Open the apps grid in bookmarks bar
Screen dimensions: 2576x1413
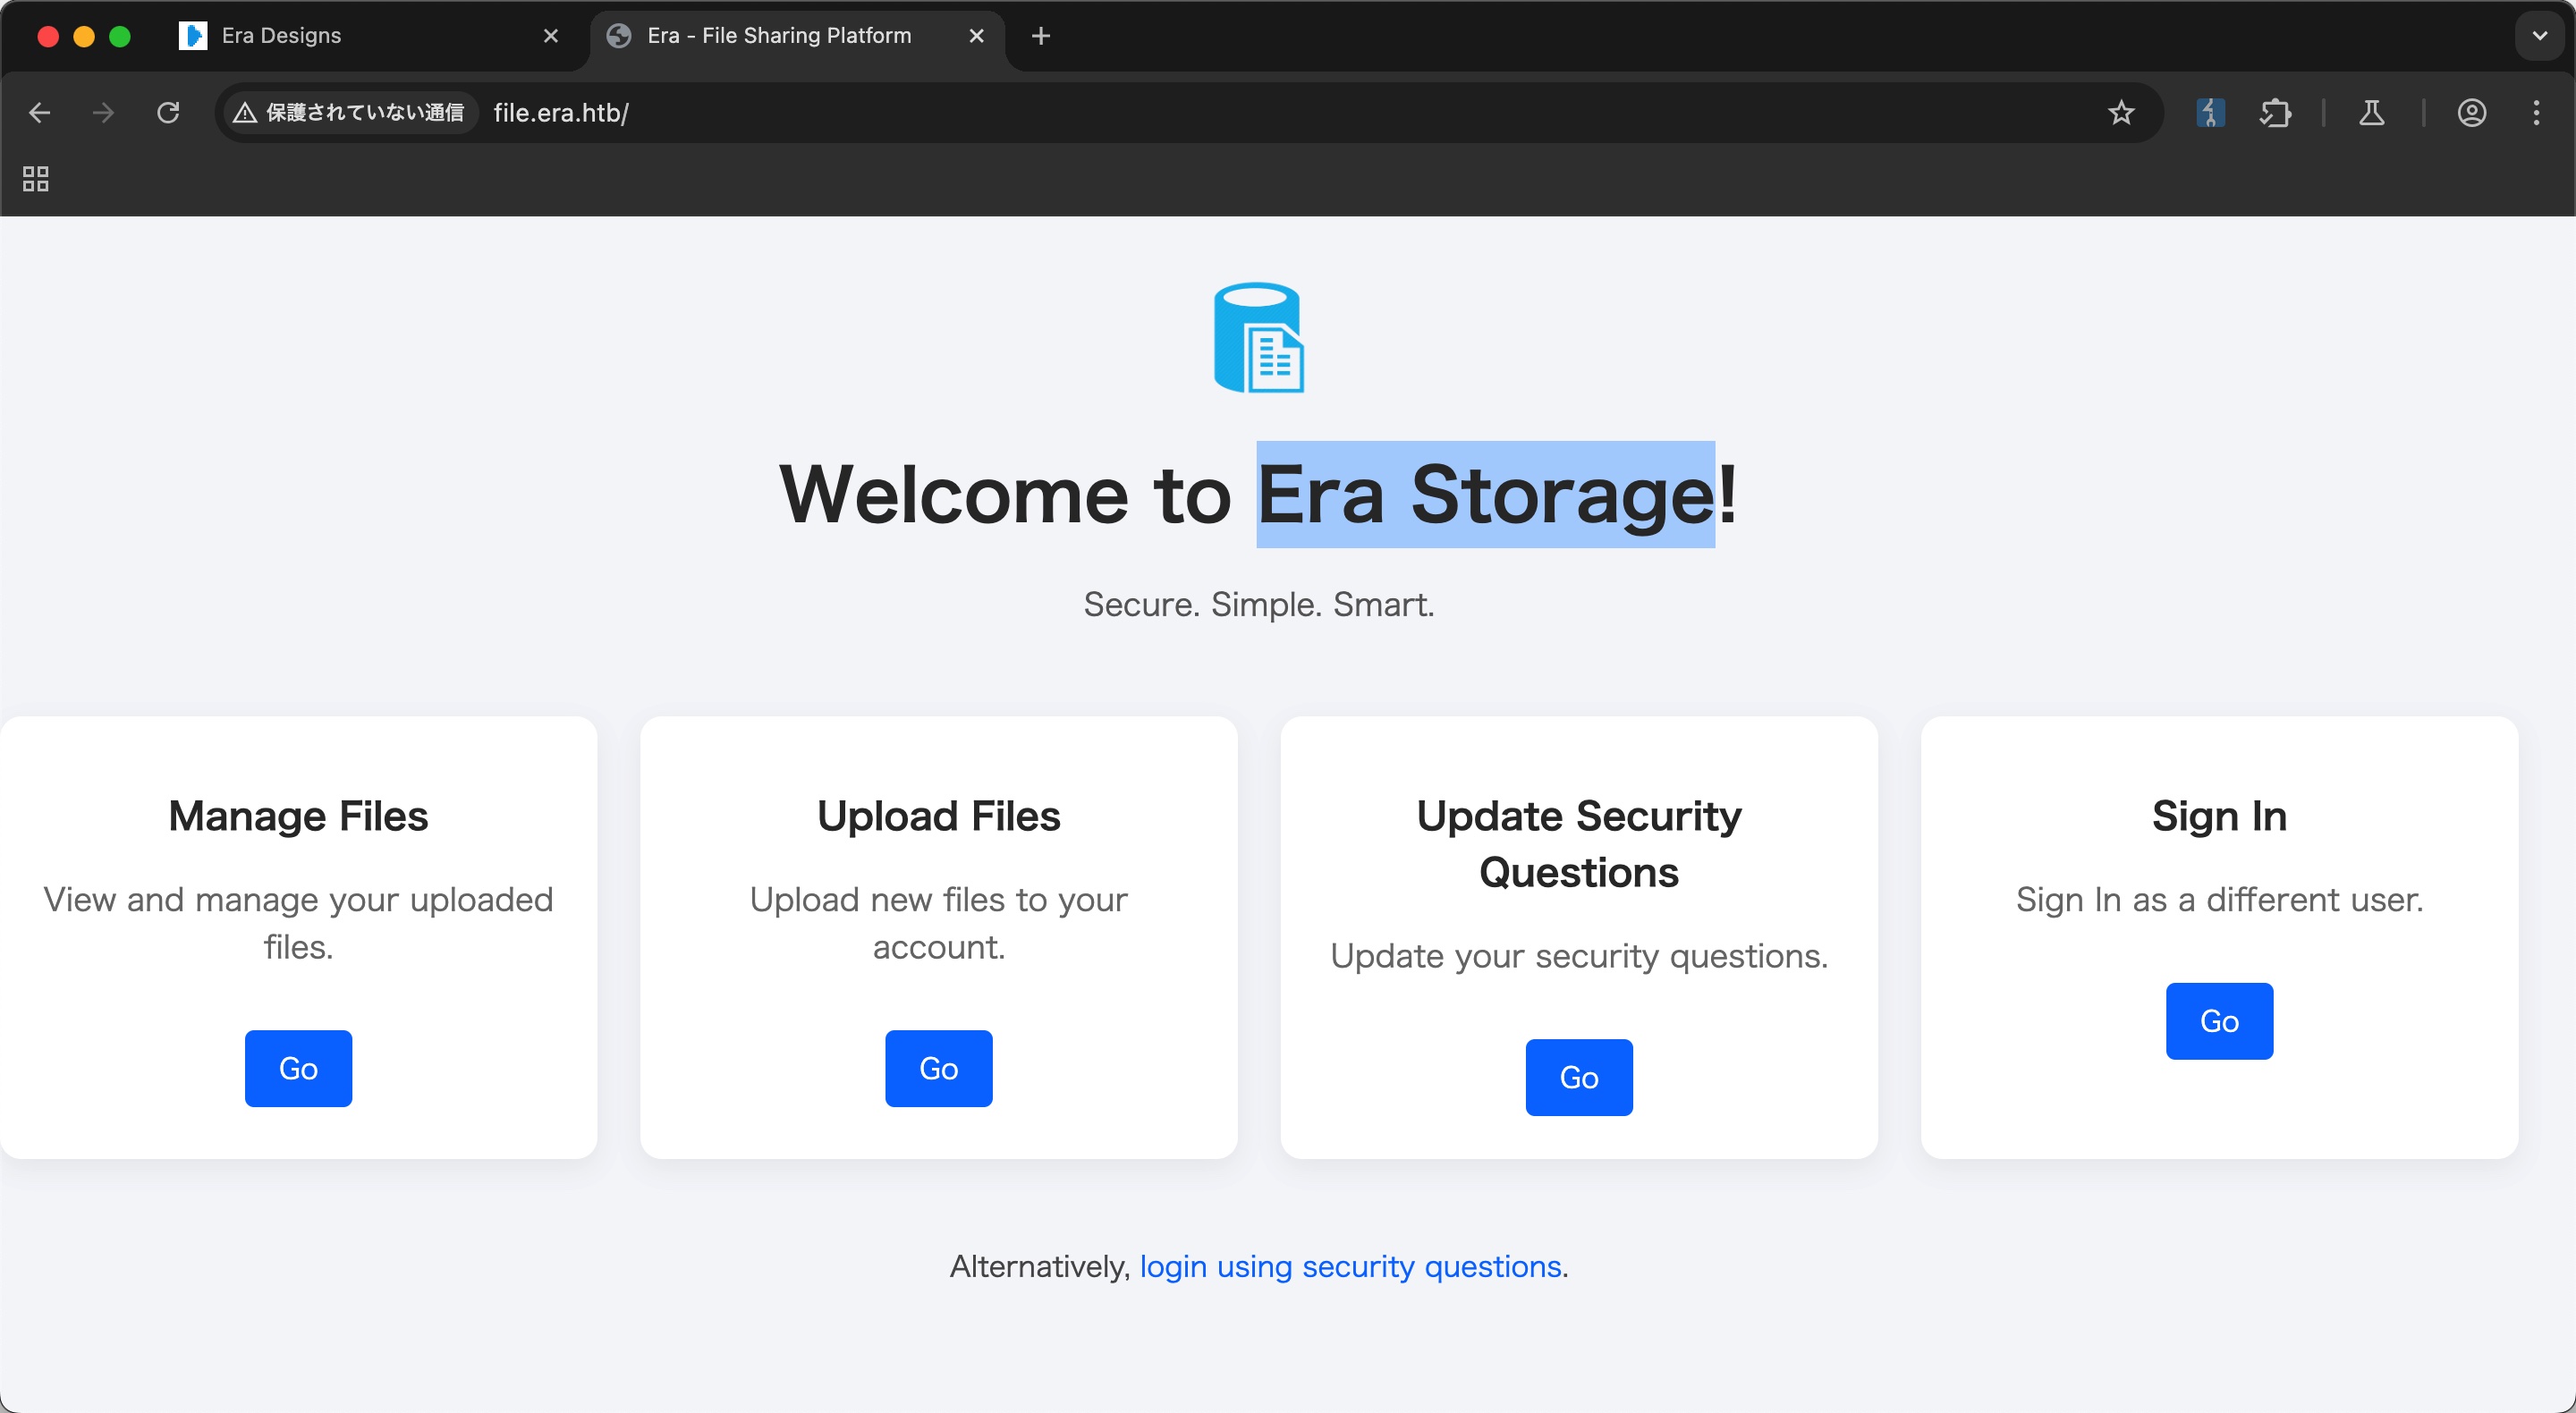(x=36, y=179)
